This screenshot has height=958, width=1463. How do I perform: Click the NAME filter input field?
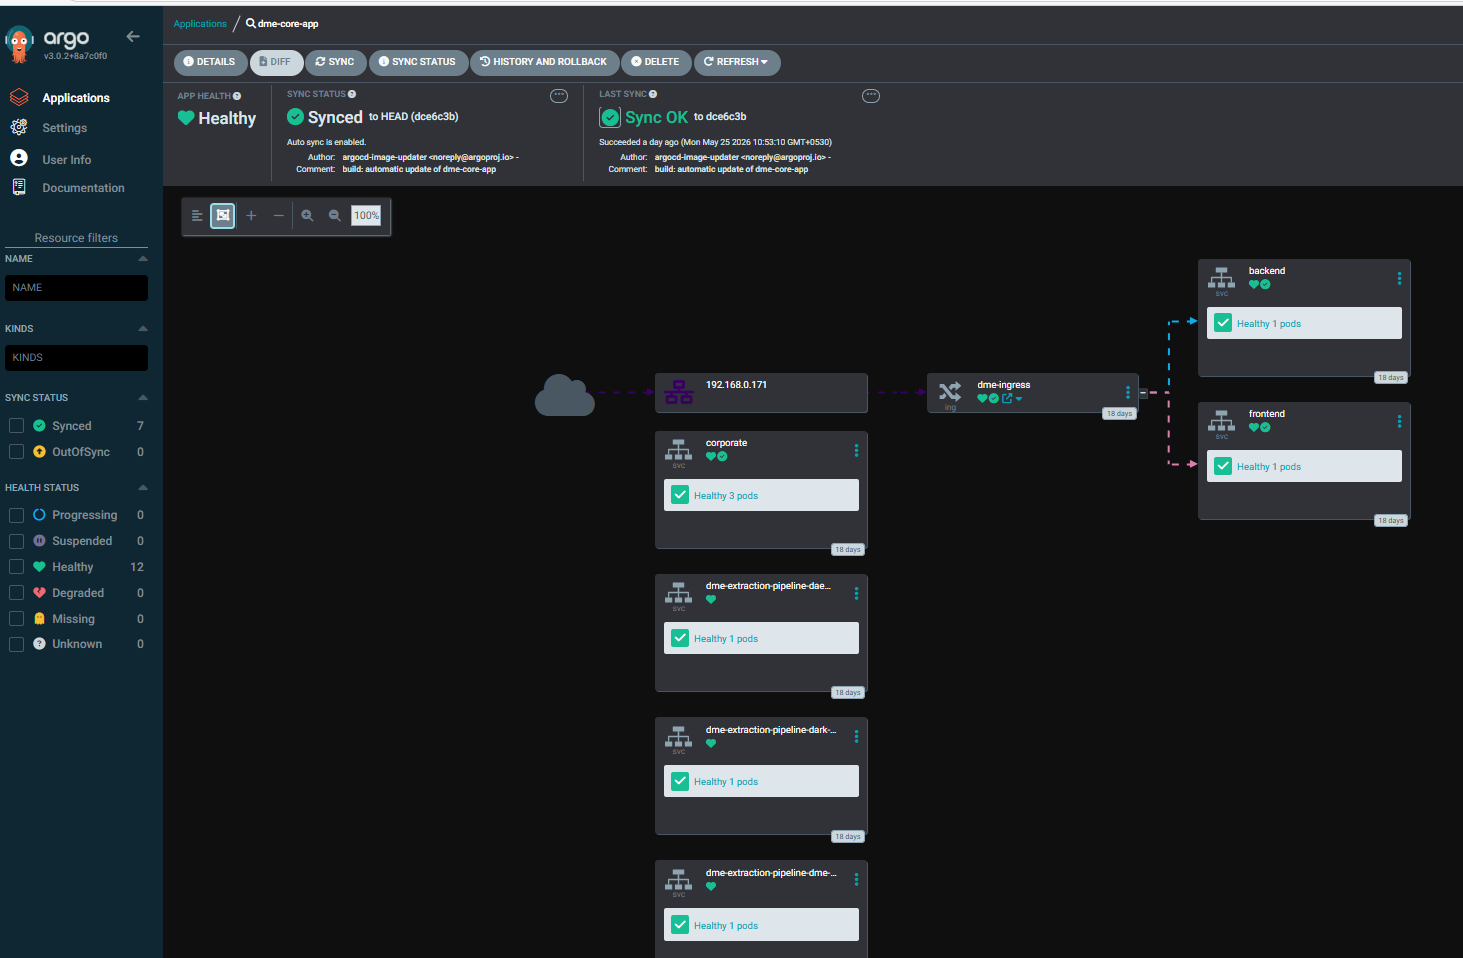[76, 288]
